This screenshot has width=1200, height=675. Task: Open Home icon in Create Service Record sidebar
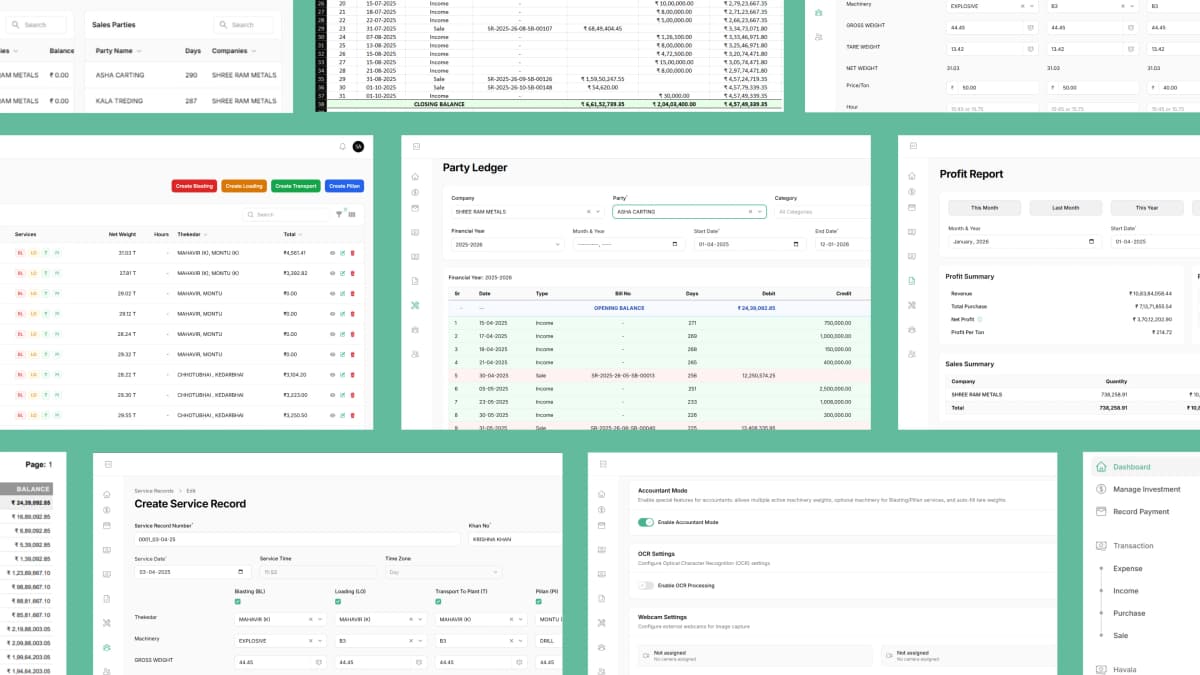coord(106,494)
